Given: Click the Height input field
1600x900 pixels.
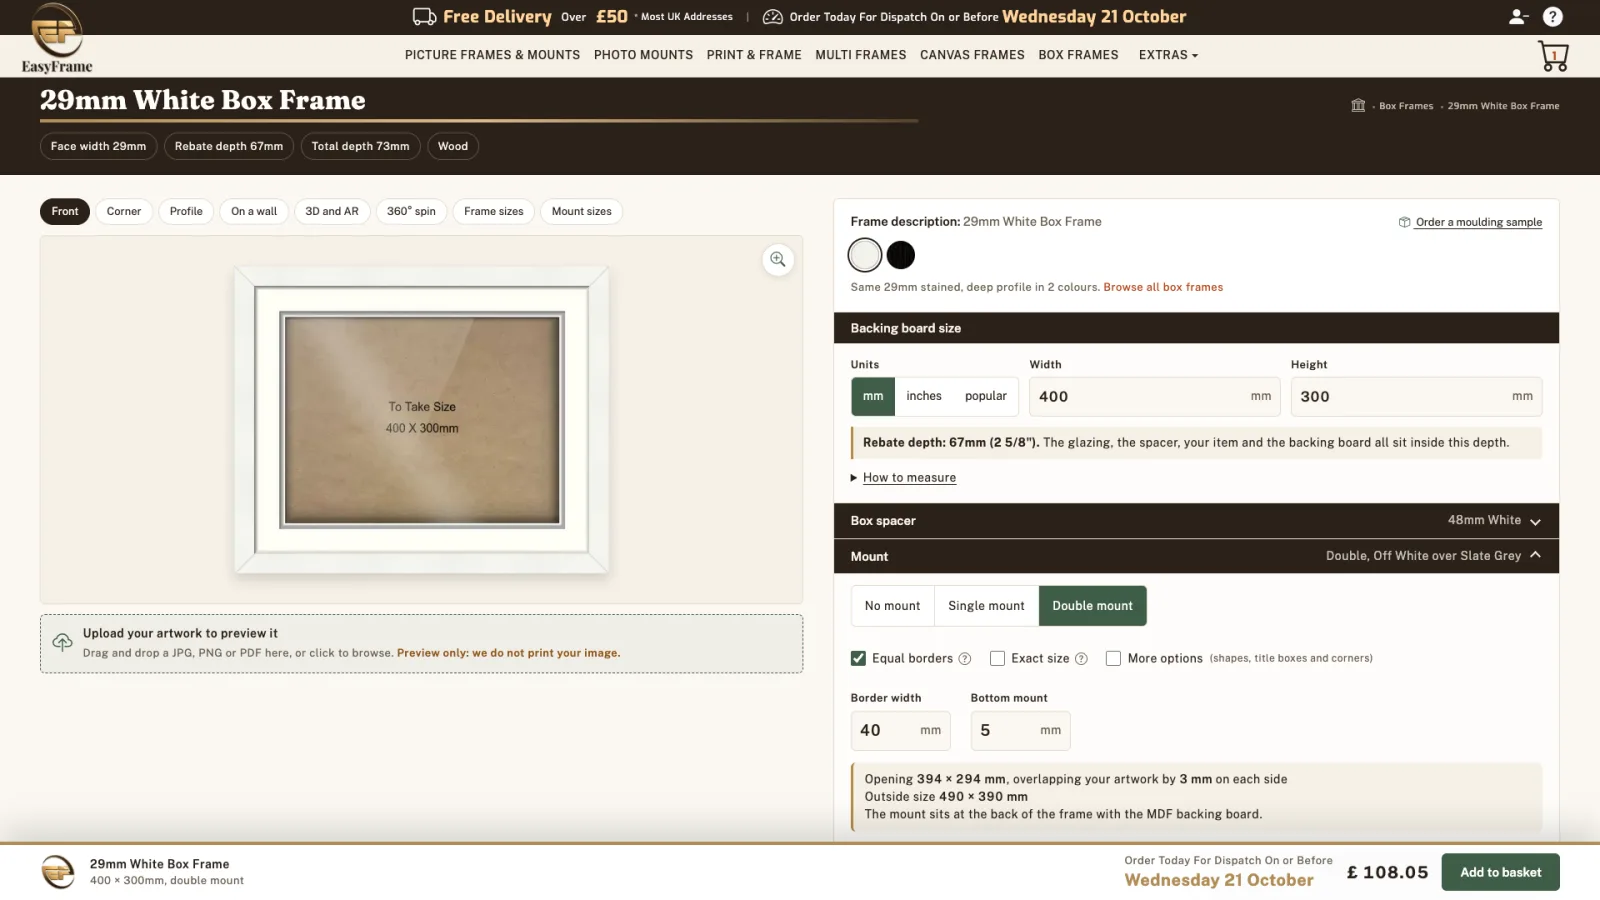Looking at the screenshot, I should [1416, 396].
